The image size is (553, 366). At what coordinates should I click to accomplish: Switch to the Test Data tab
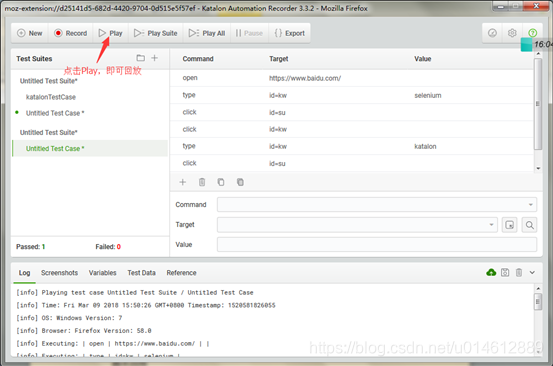141,273
